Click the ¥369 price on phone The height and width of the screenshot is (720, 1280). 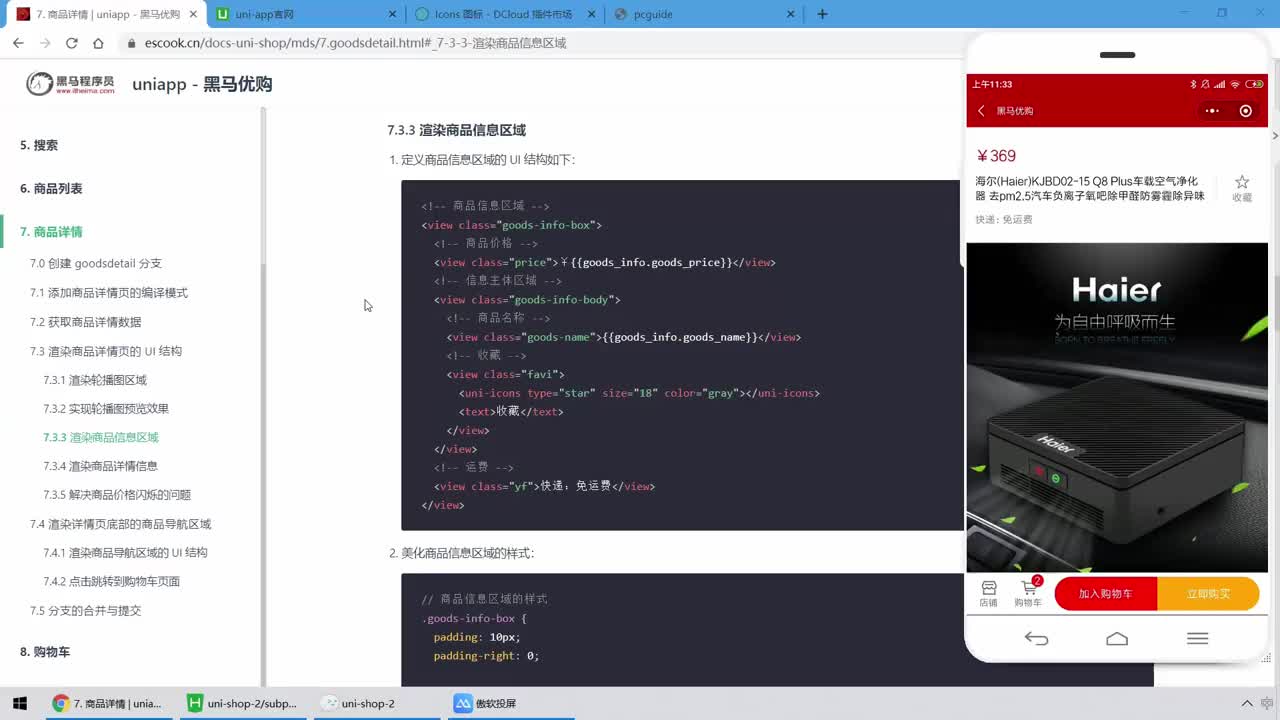tap(996, 156)
